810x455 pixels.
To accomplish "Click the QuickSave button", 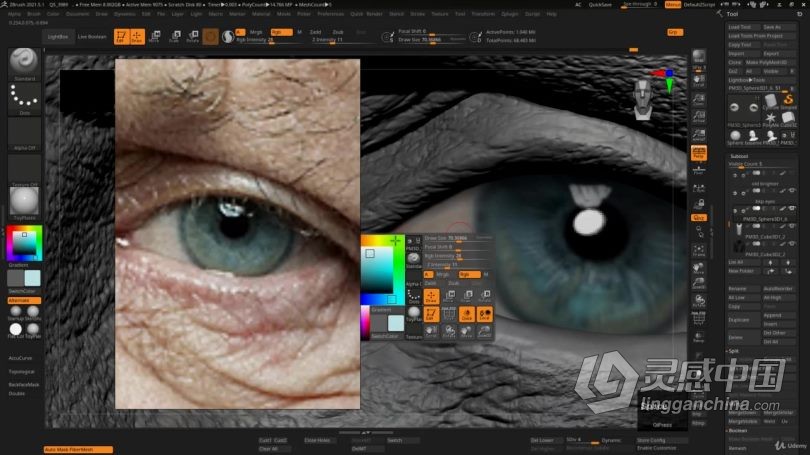I will click(x=600, y=5).
